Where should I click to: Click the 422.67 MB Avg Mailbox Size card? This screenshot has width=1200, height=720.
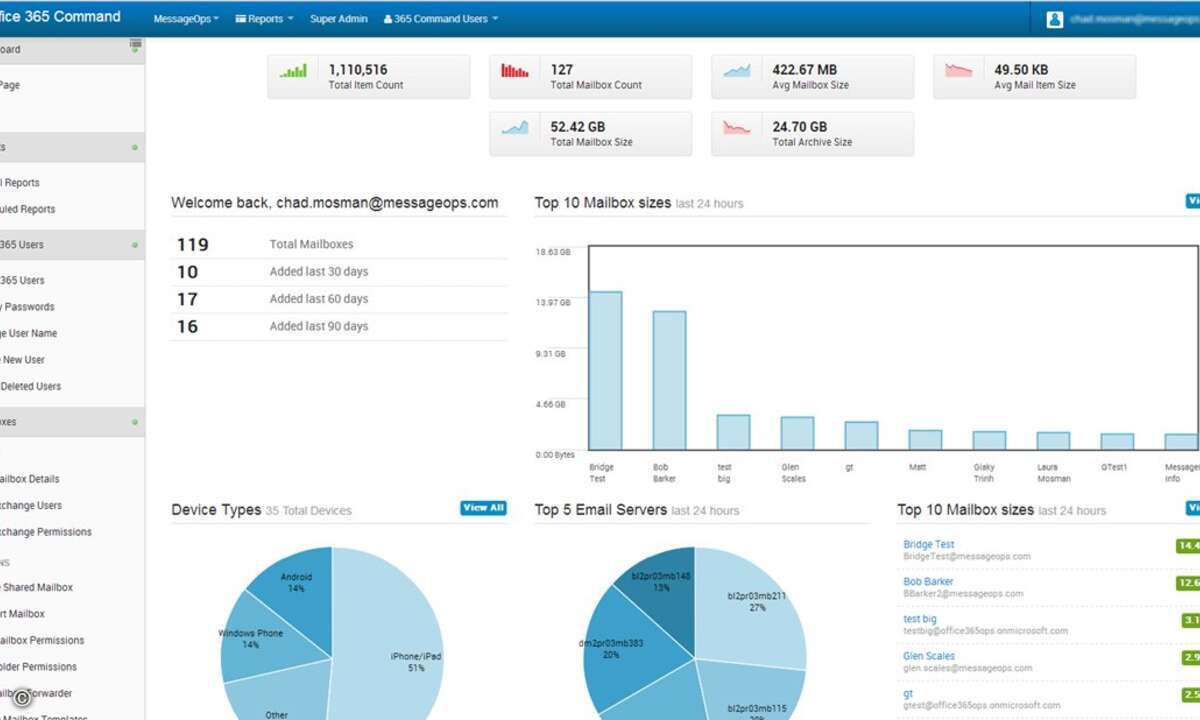(x=812, y=77)
